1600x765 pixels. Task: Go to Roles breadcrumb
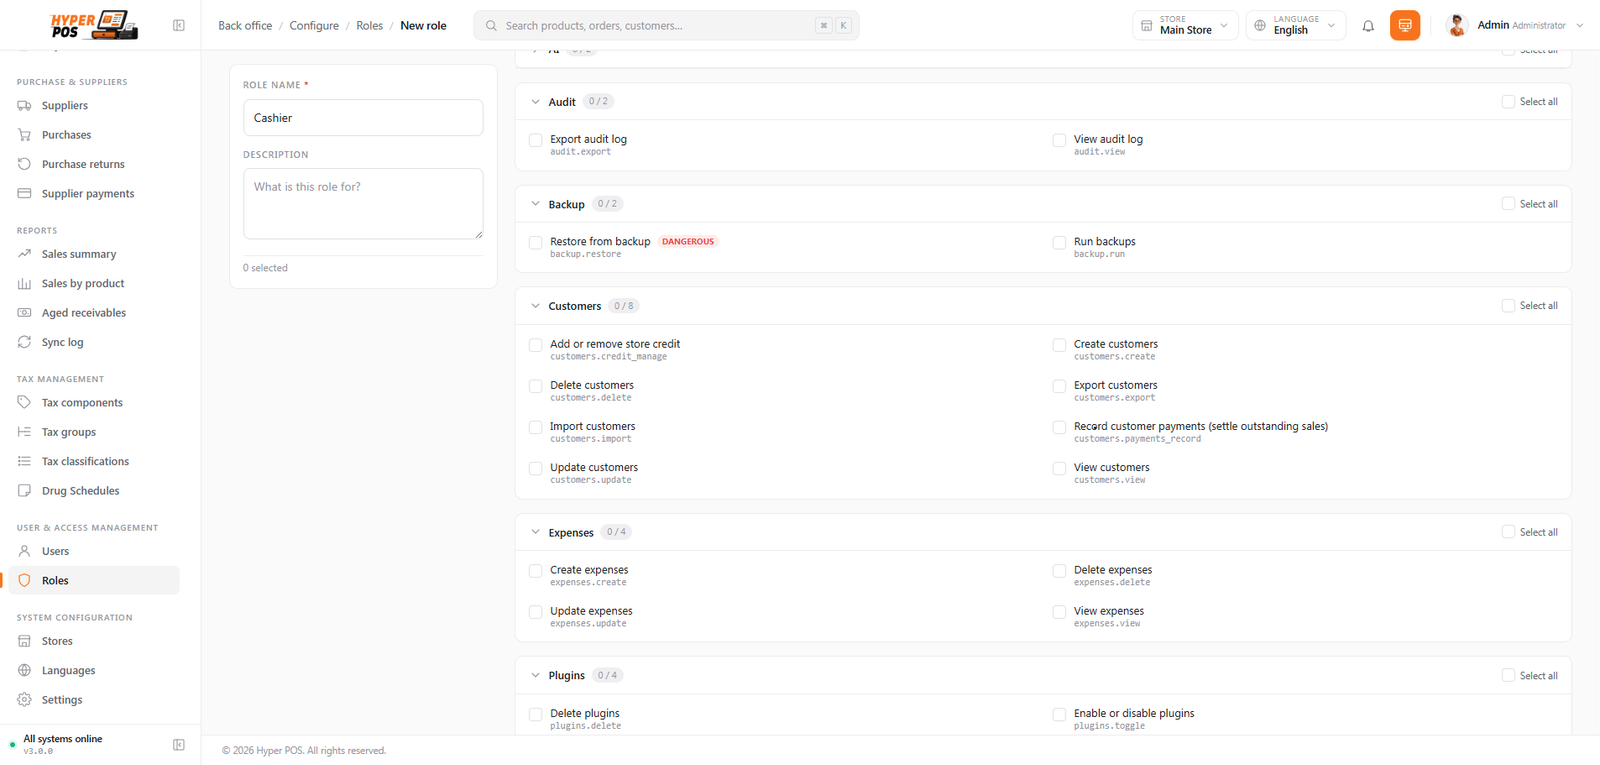pyautogui.click(x=369, y=26)
